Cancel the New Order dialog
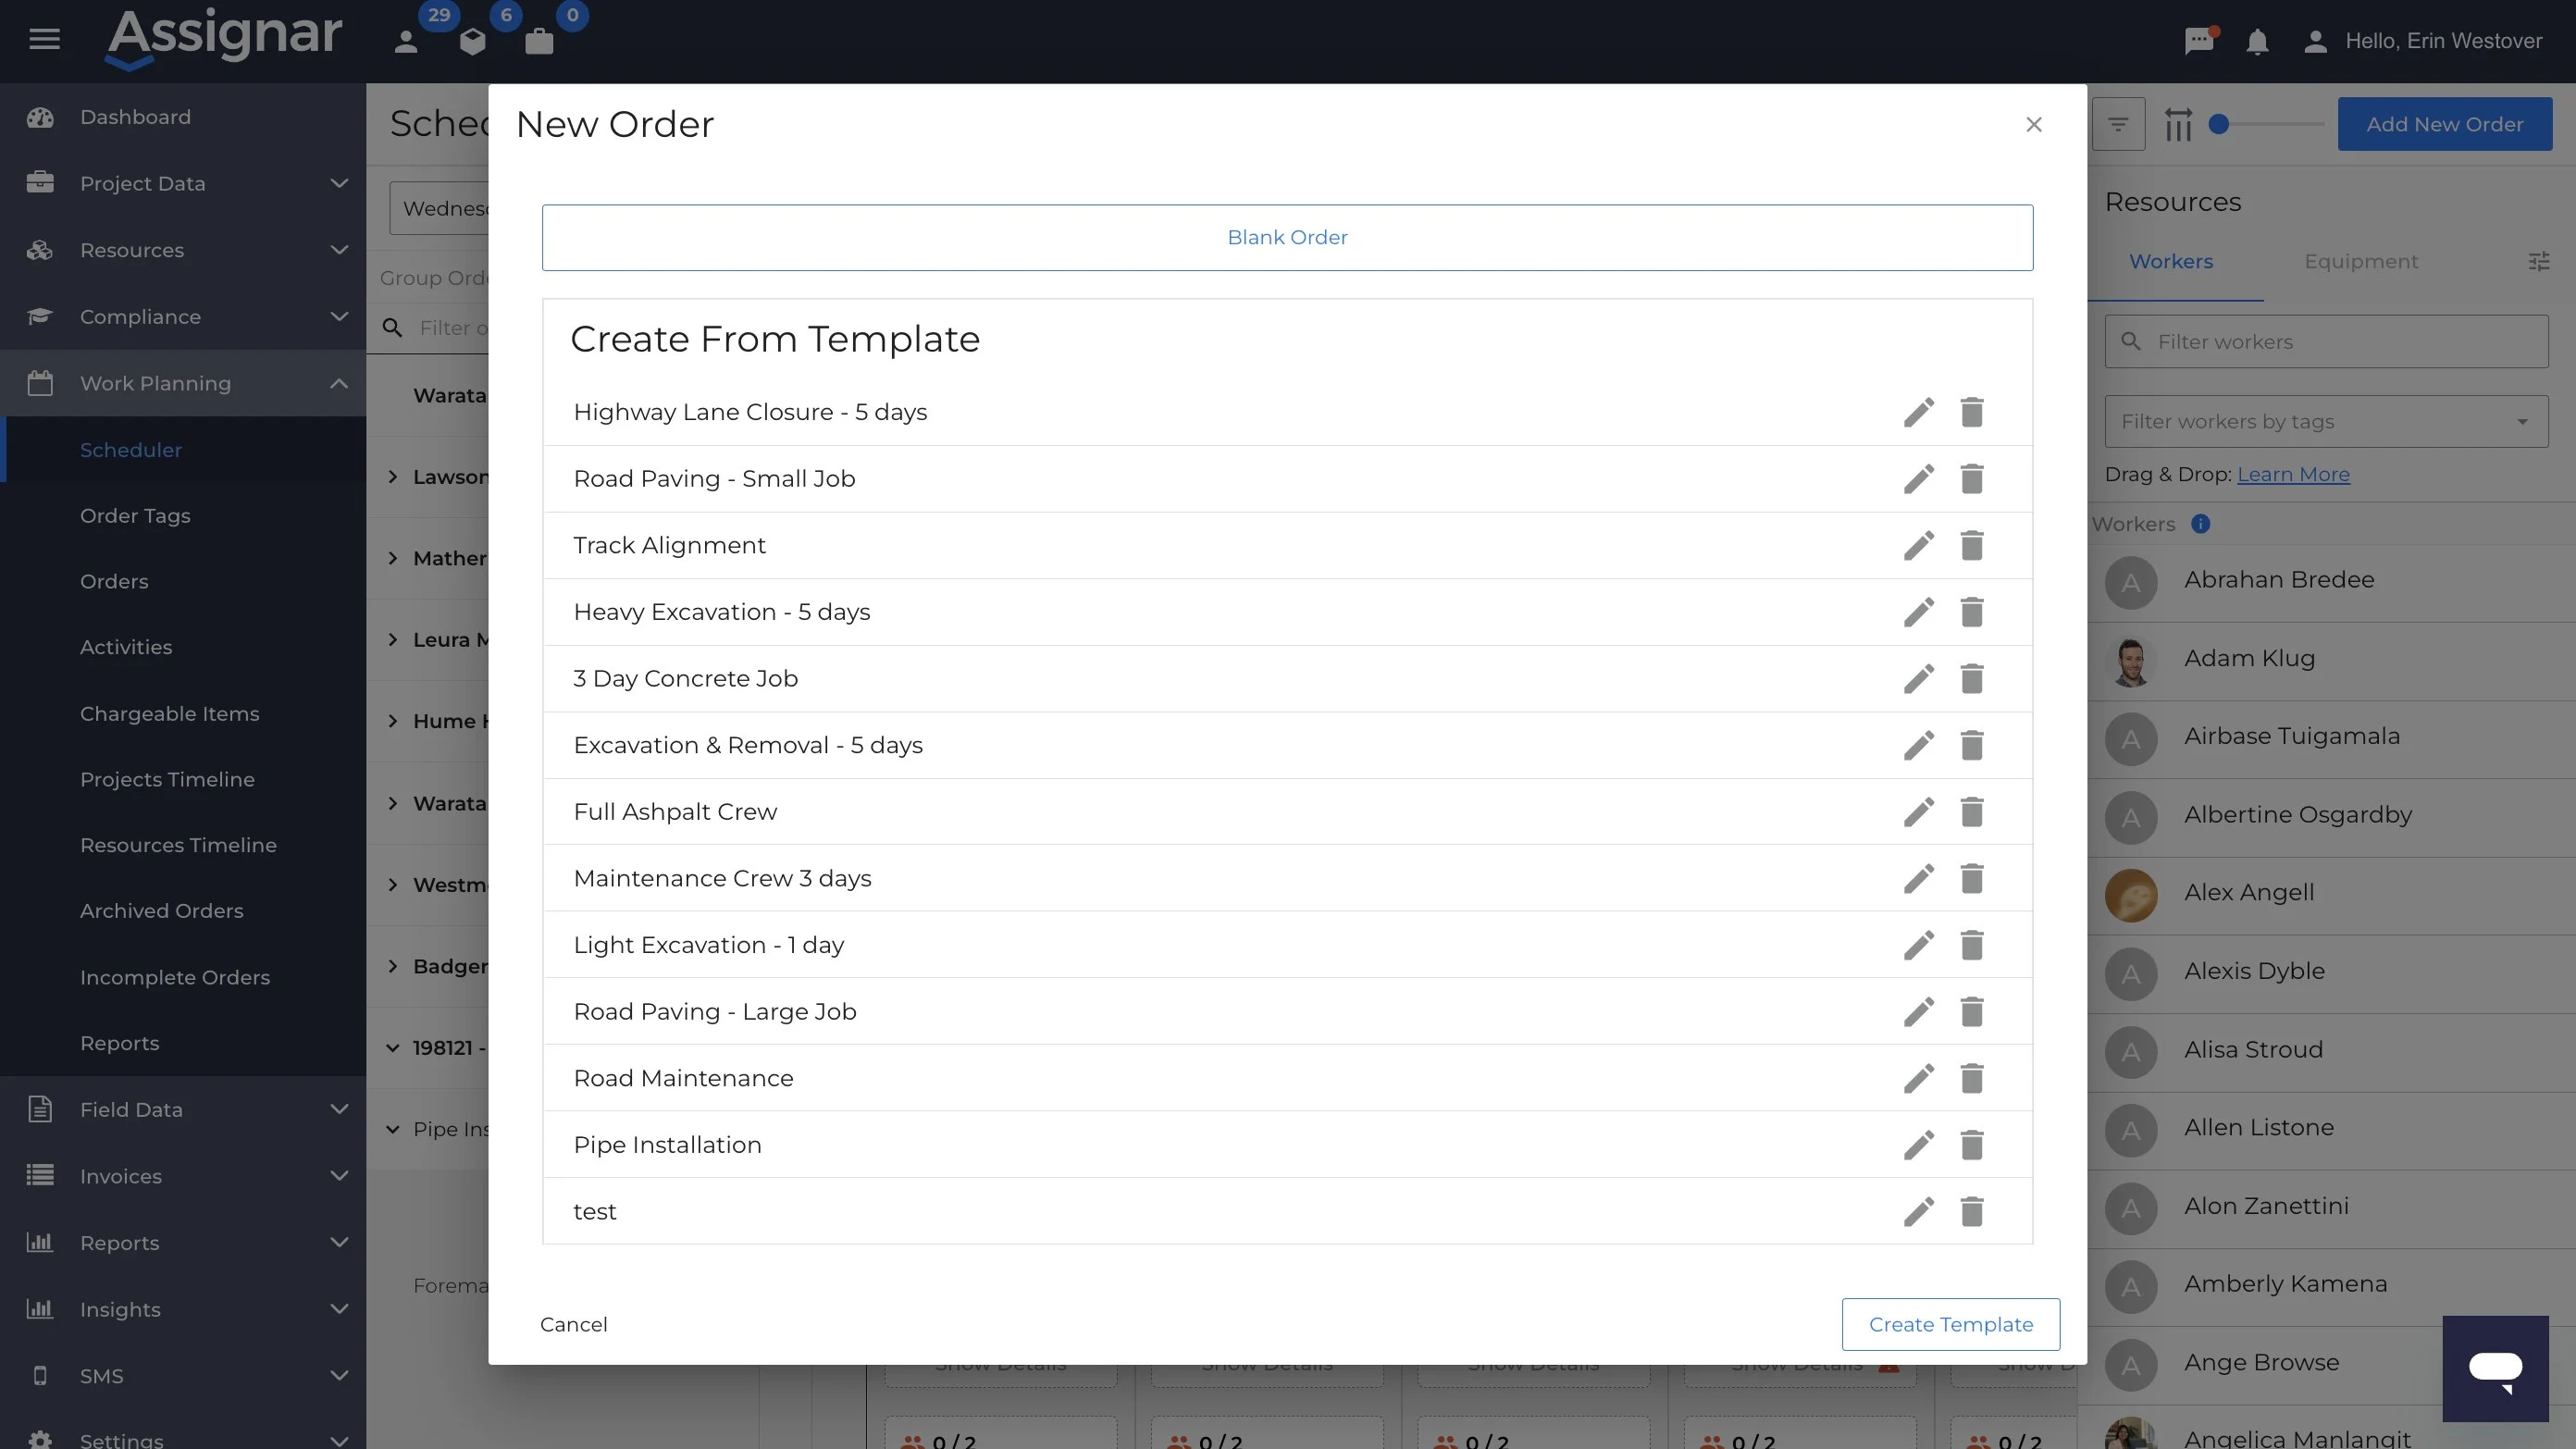Screen dimensions: 2576x1449 573,1324
